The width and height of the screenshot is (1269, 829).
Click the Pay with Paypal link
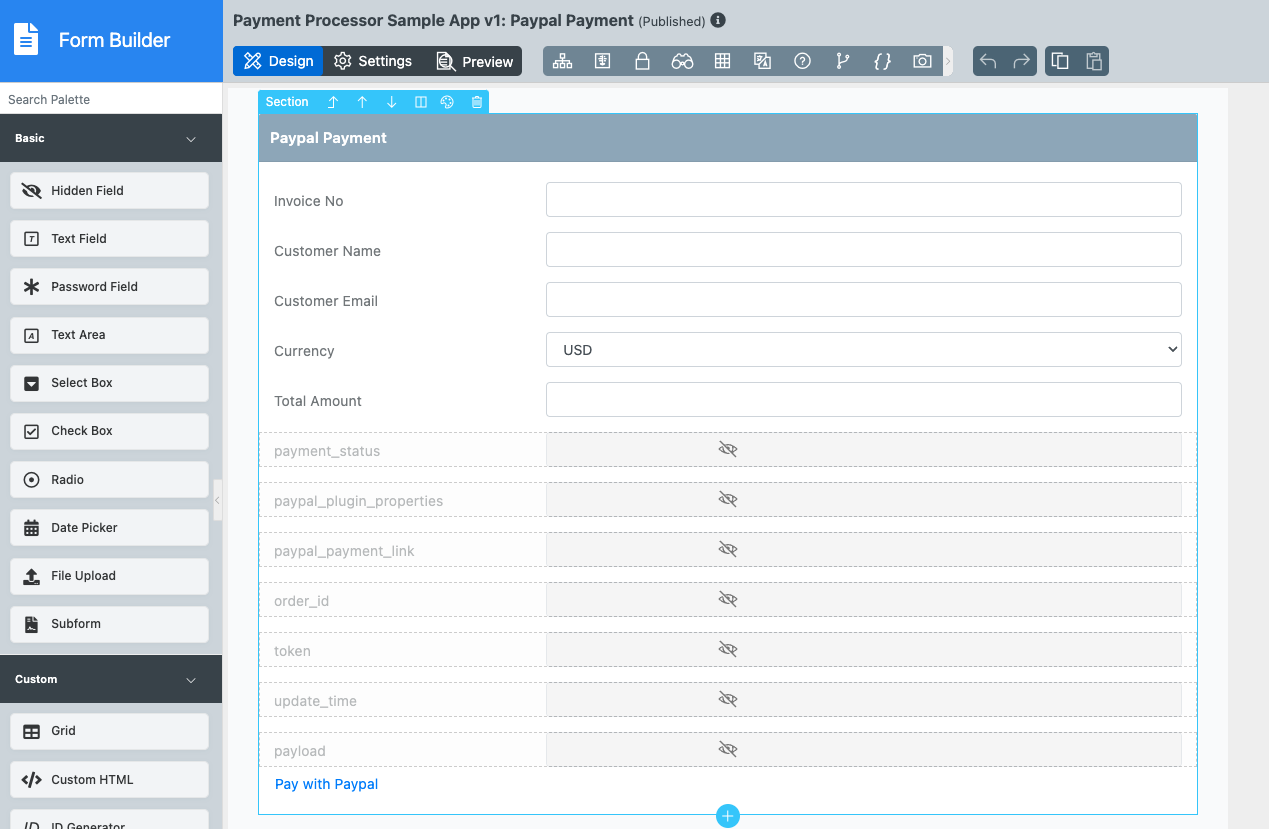click(326, 784)
